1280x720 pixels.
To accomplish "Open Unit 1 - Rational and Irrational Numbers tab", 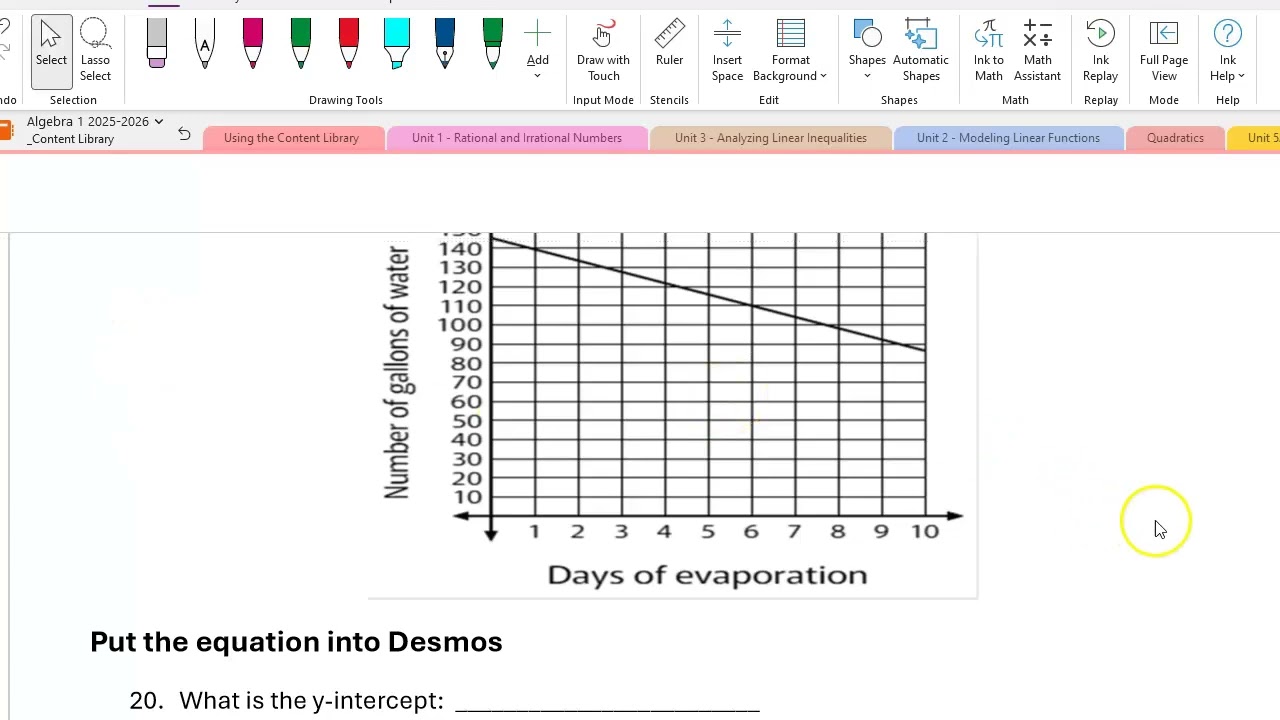I will (x=516, y=138).
